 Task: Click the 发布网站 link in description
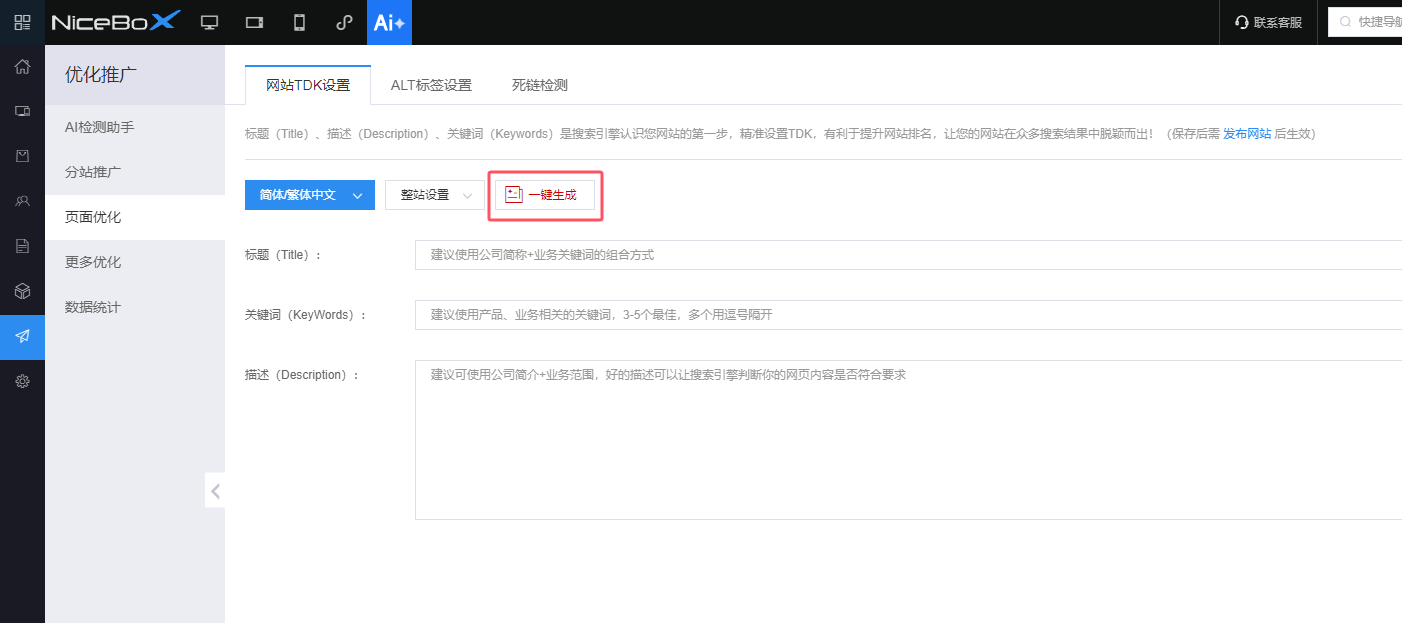pyautogui.click(x=1247, y=132)
